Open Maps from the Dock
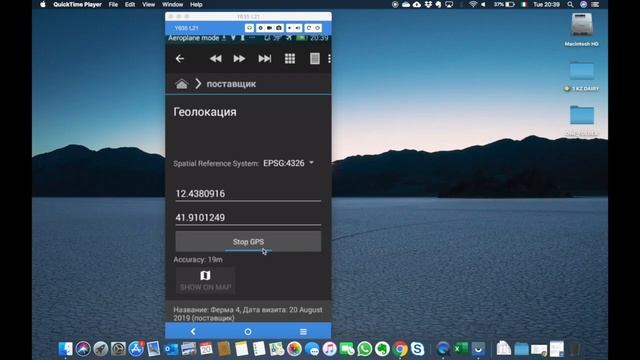640x360 pixels. [276, 349]
